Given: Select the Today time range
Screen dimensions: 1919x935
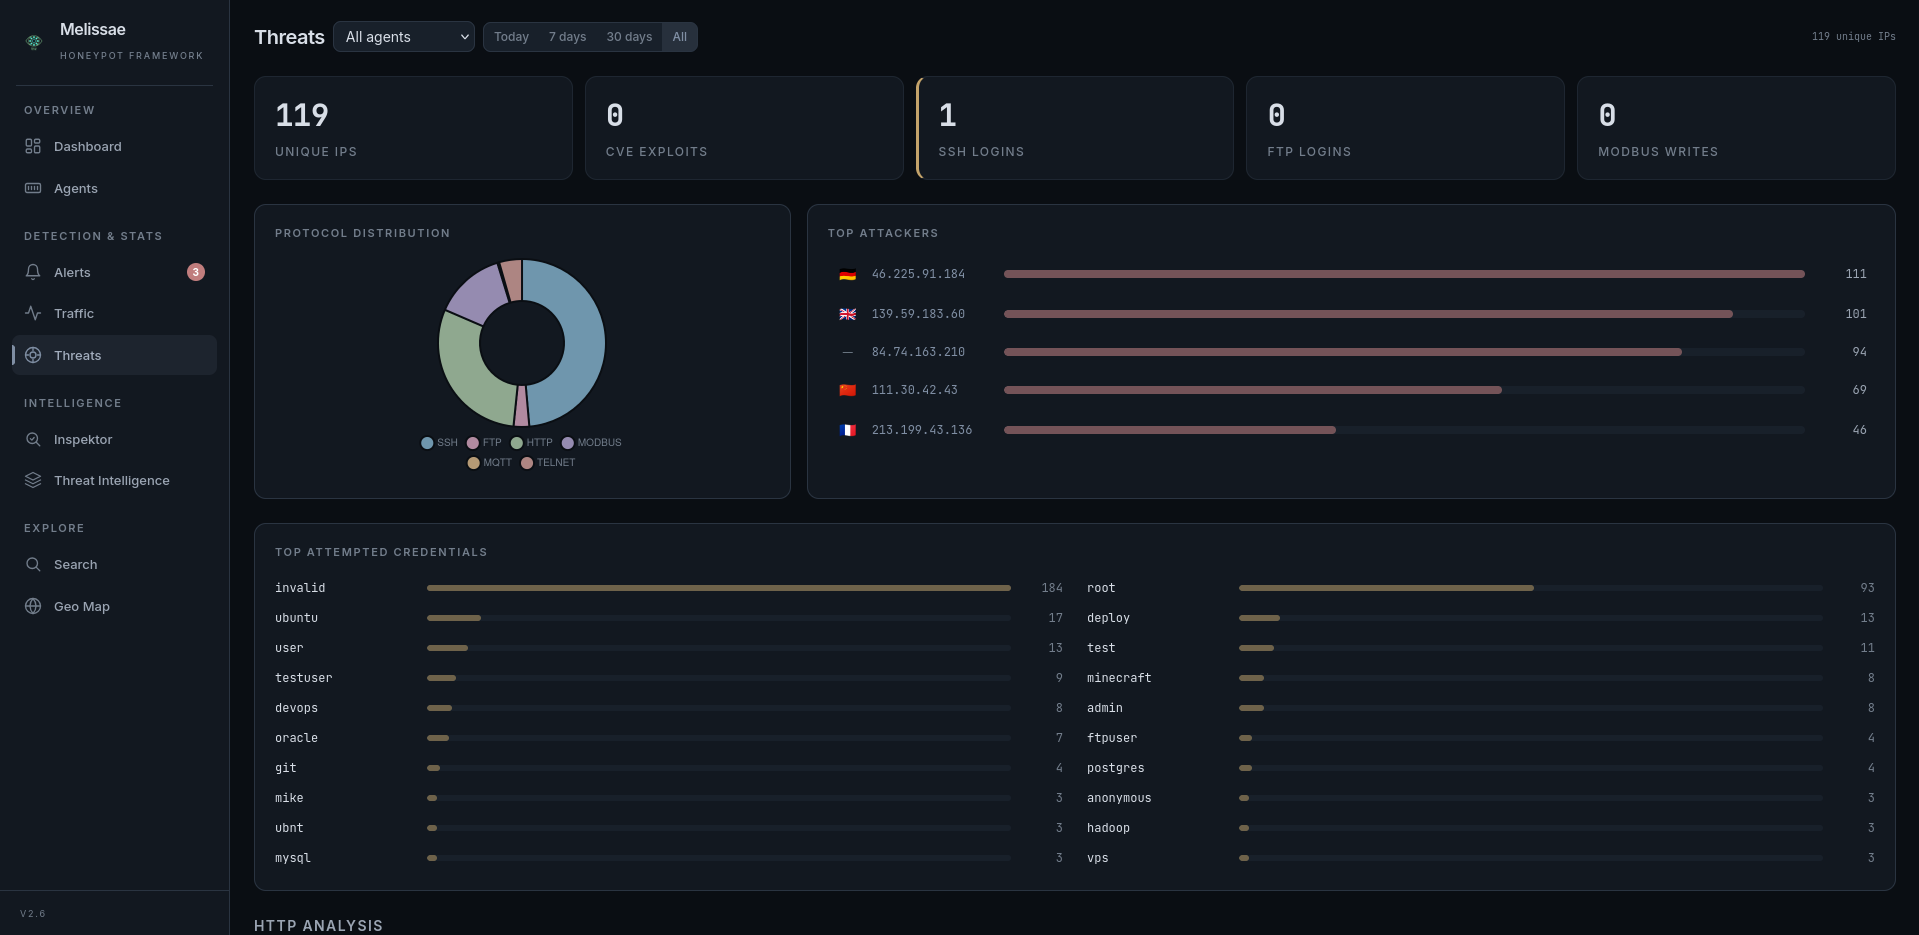Looking at the screenshot, I should pos(511,37).
